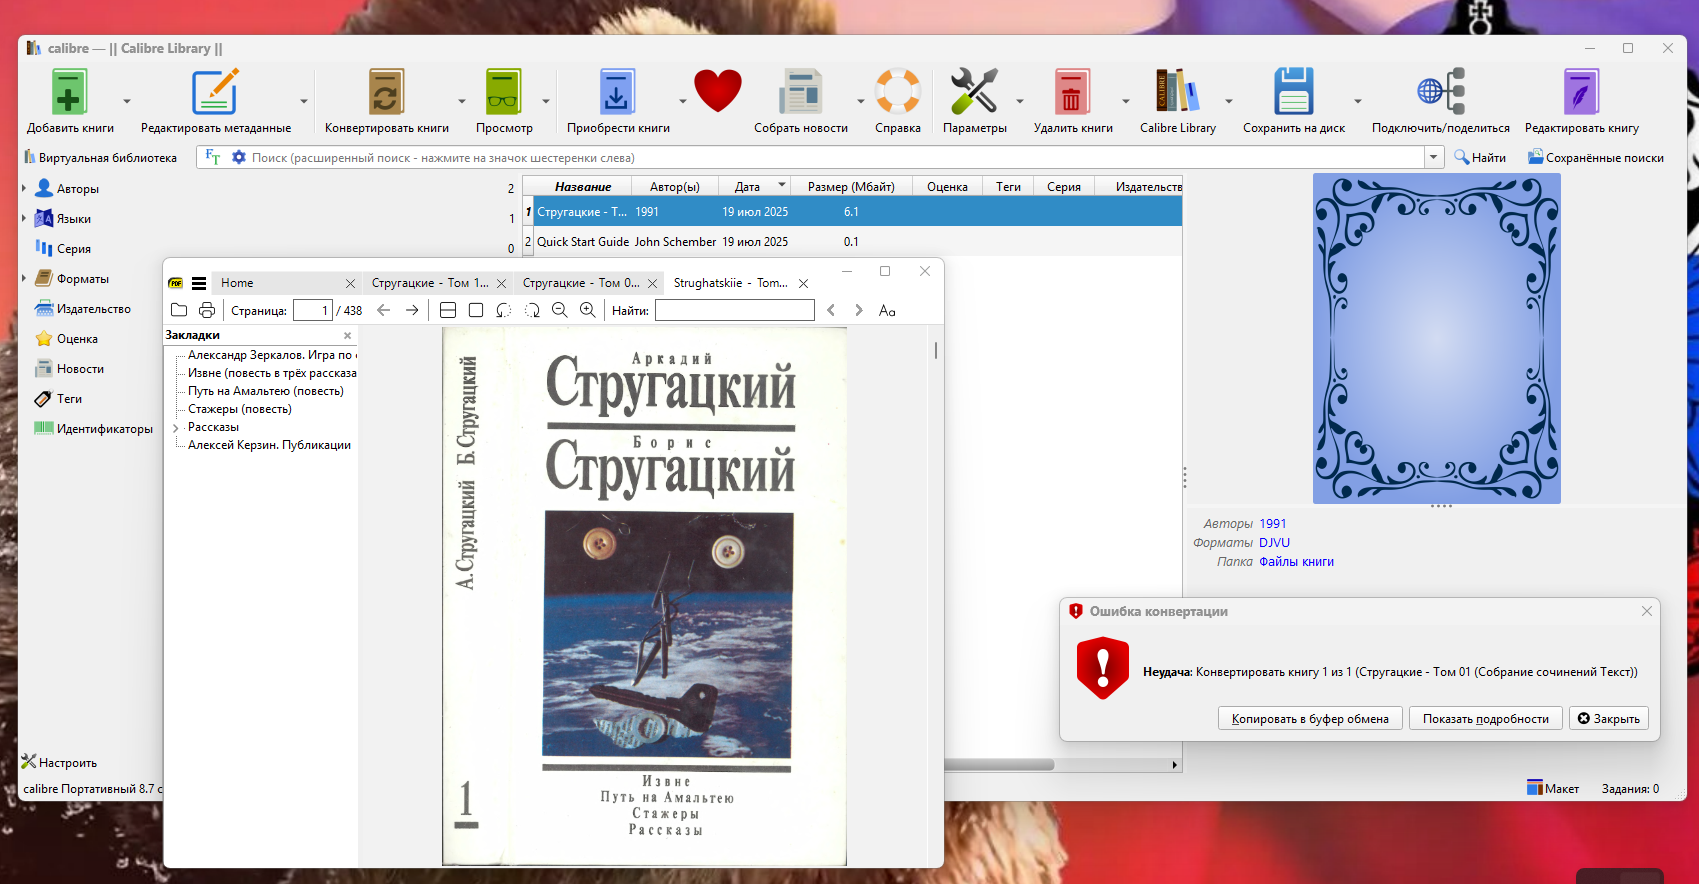1699x884 pixels.
Task: Click the open file folder icon in viewer
Action: (179, 310)
